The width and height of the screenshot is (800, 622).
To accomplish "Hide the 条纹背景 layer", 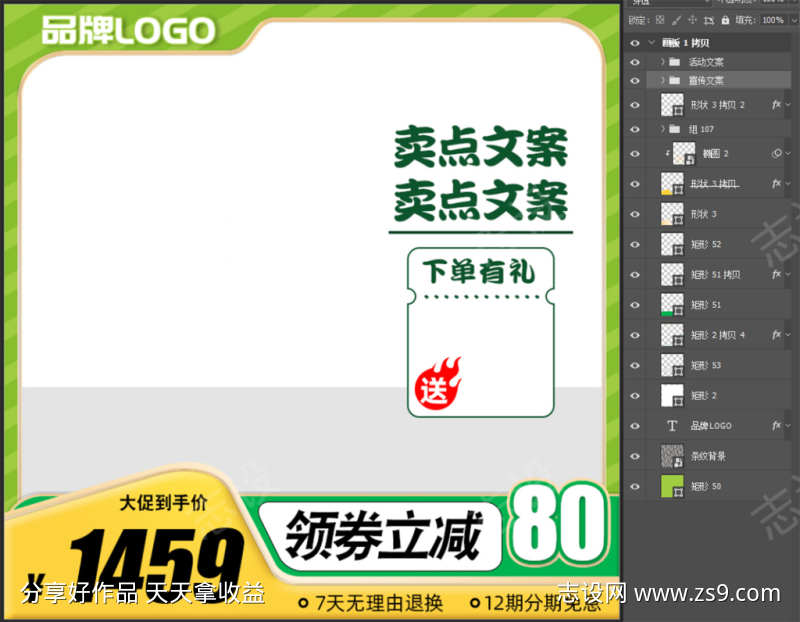I will (x=634, y=456).
